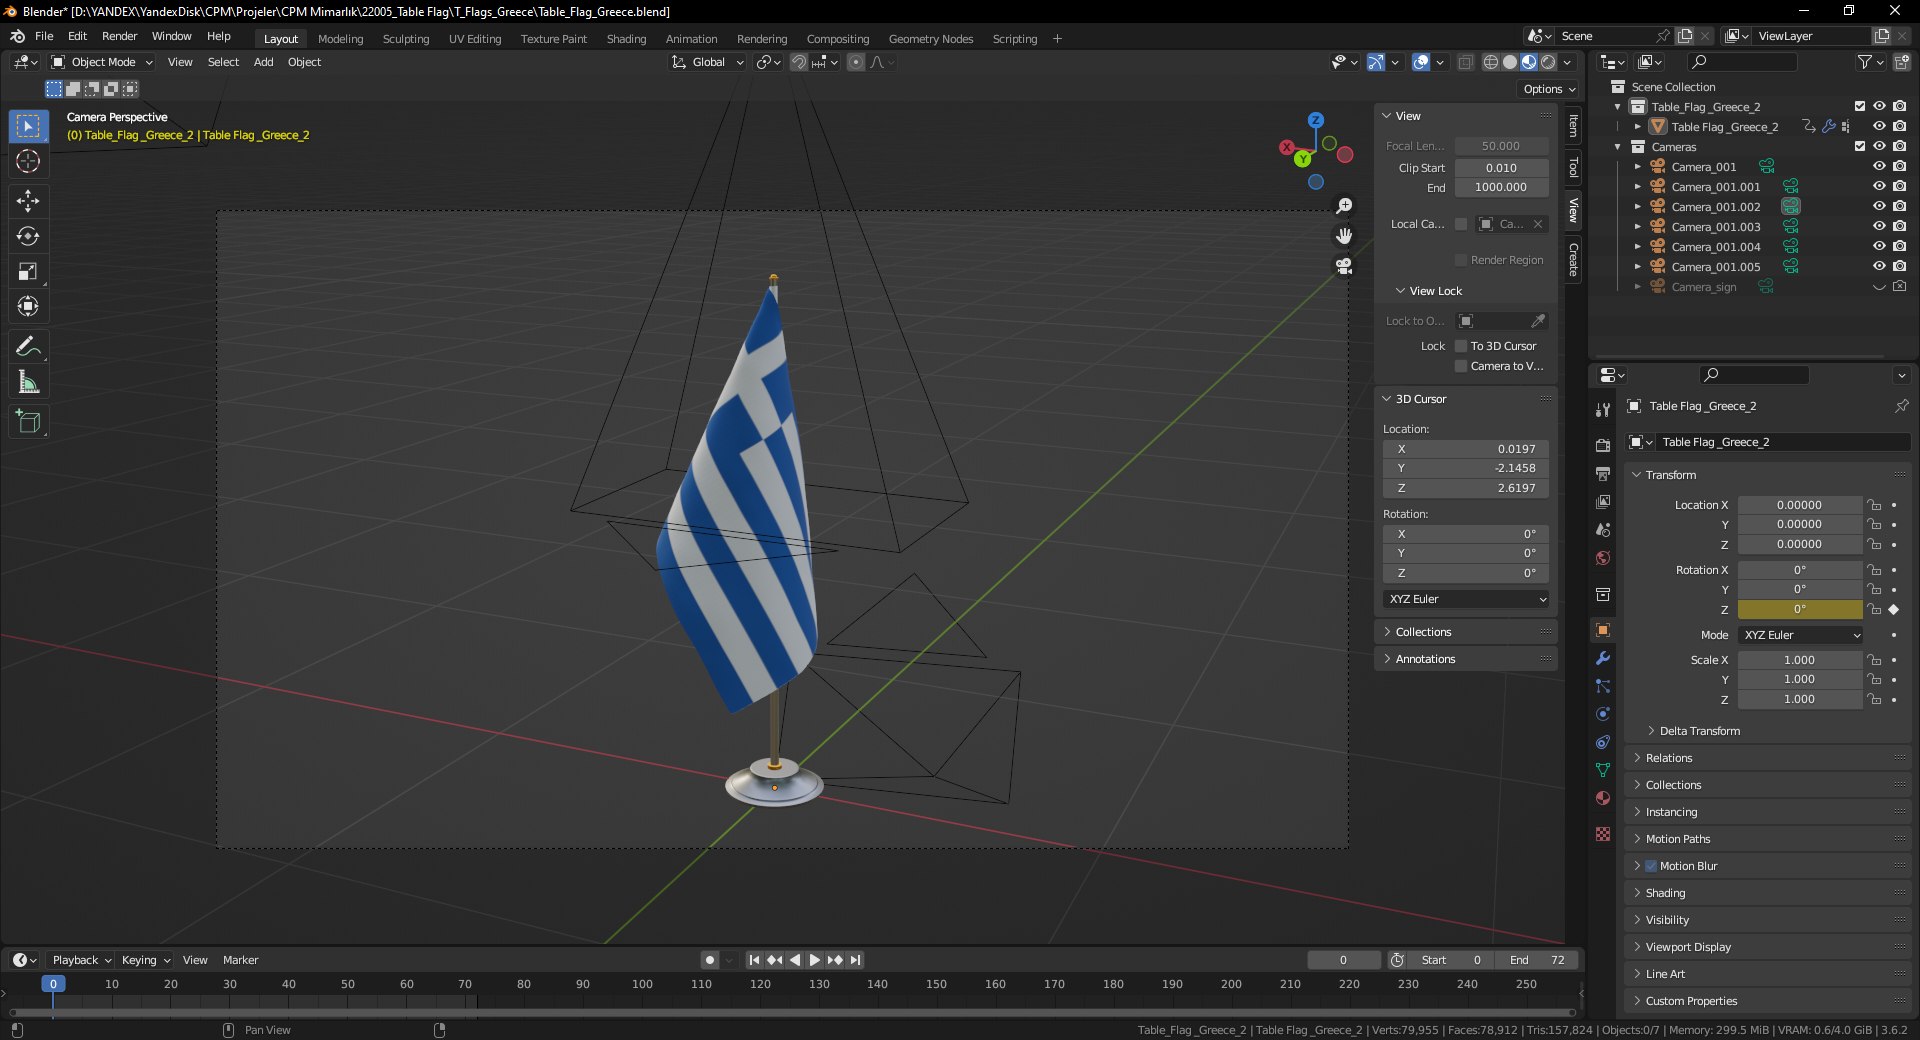Open the Modifier properties wrench tab
The image size is (1920, 1040).
tap(1603, 658)
